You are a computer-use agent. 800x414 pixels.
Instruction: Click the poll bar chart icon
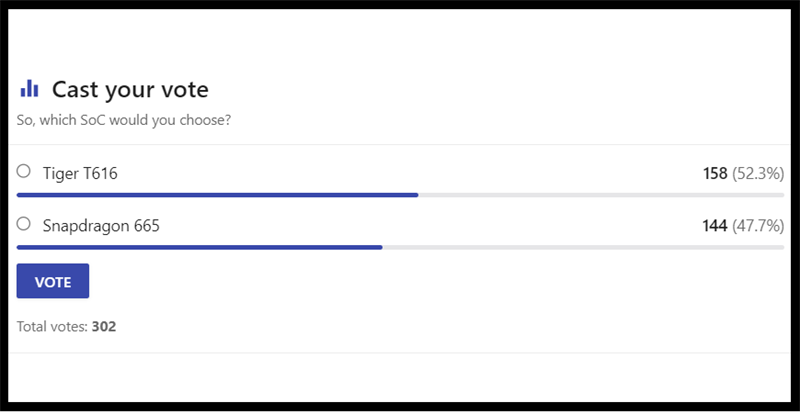(29, 89)
